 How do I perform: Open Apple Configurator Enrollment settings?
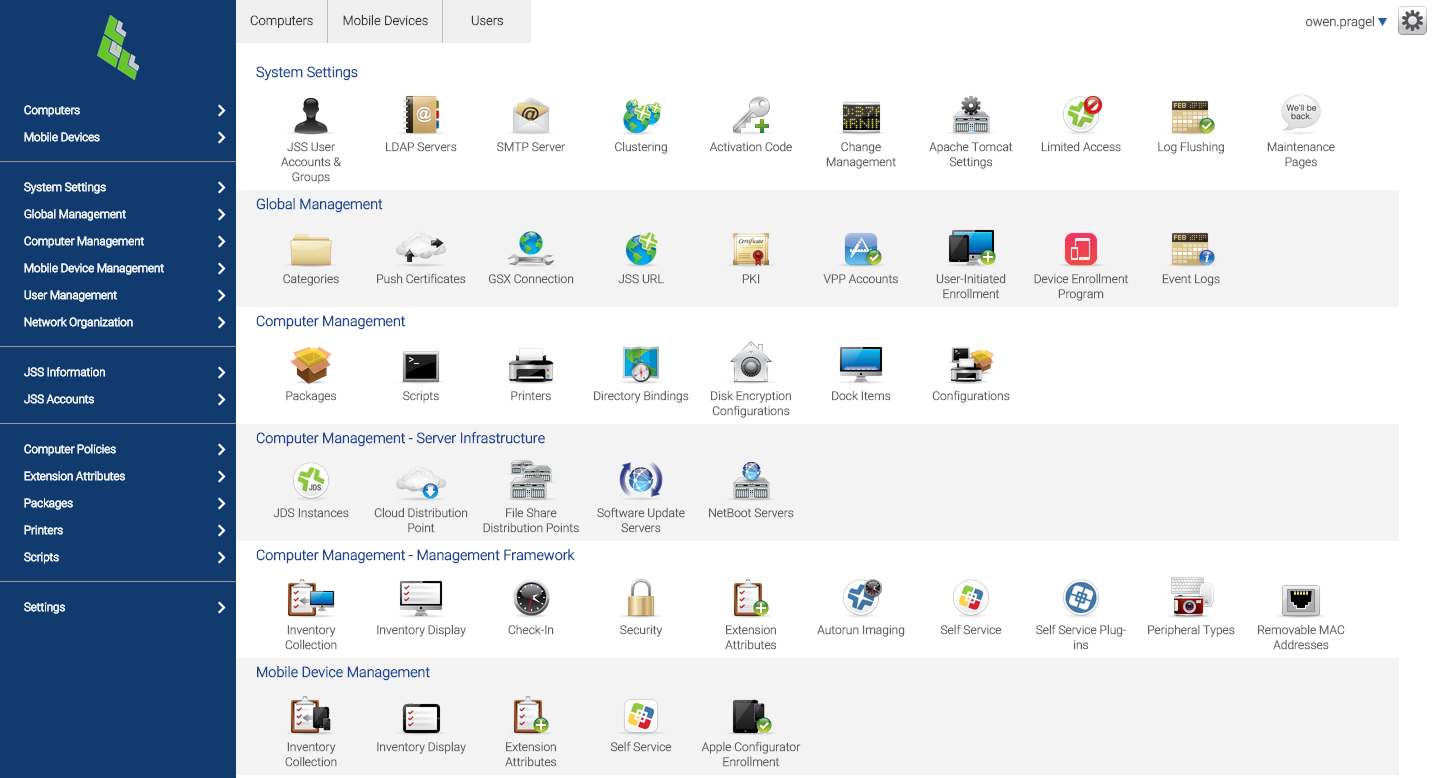tap(751, 716)
